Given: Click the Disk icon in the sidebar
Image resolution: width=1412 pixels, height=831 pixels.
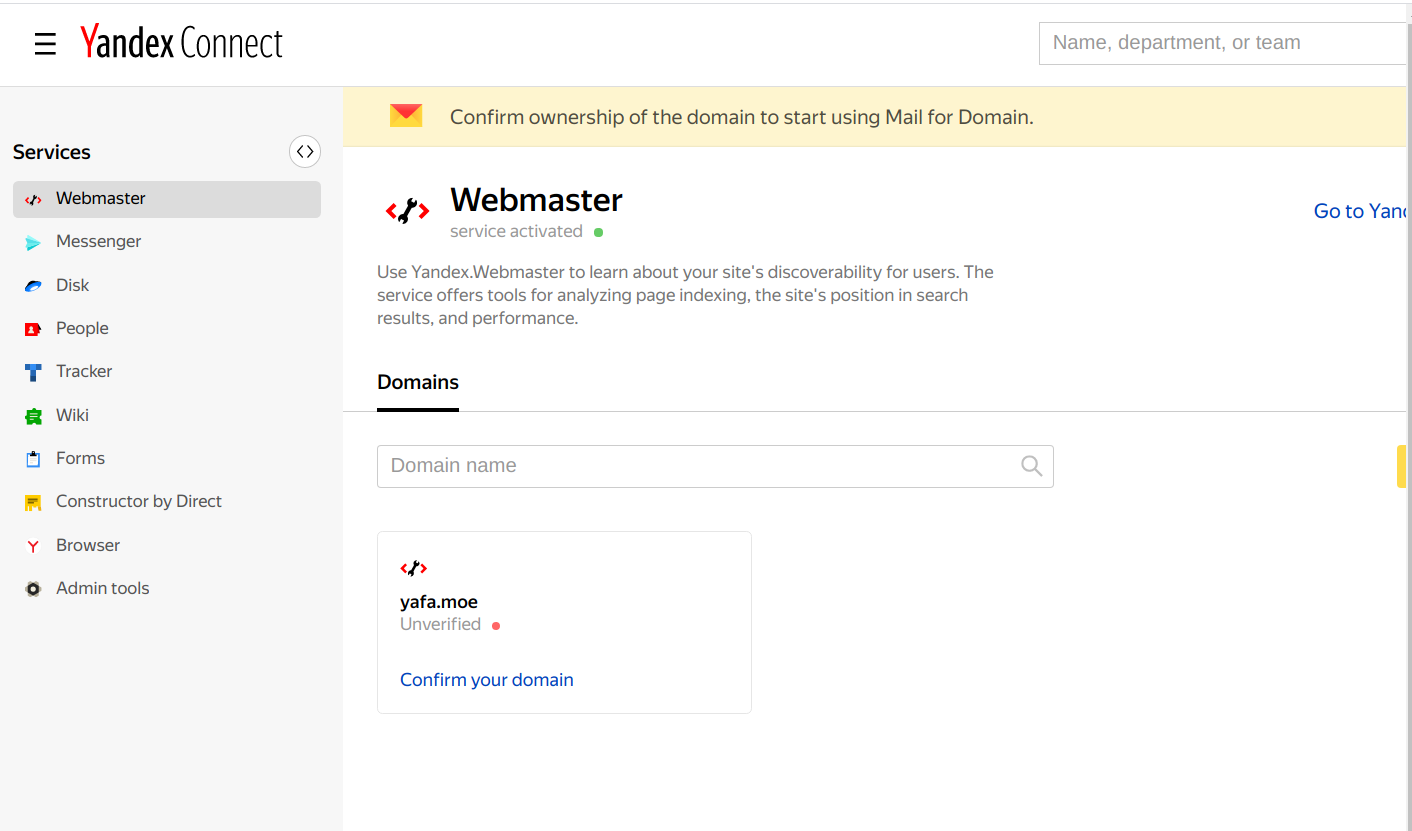Looking at the screenshot, I should pyautogui.click(x=33, y=286).
